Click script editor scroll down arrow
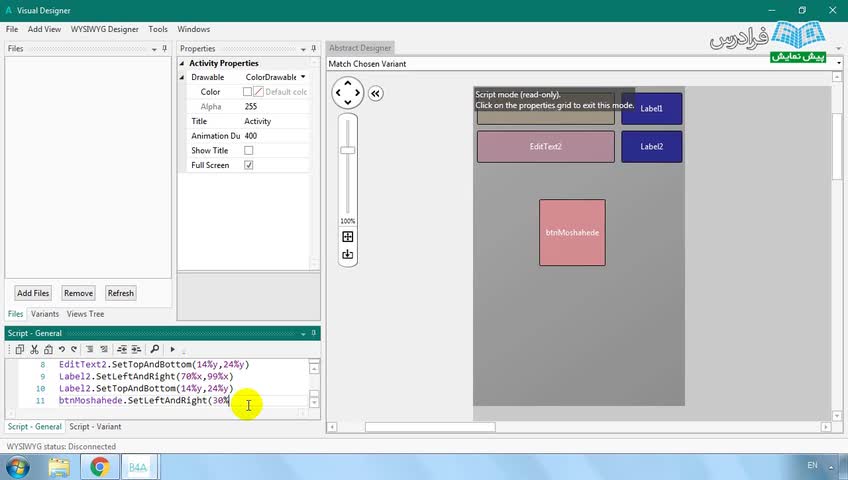This screenshot has height=480, width=848. click(x=314, y=402)
